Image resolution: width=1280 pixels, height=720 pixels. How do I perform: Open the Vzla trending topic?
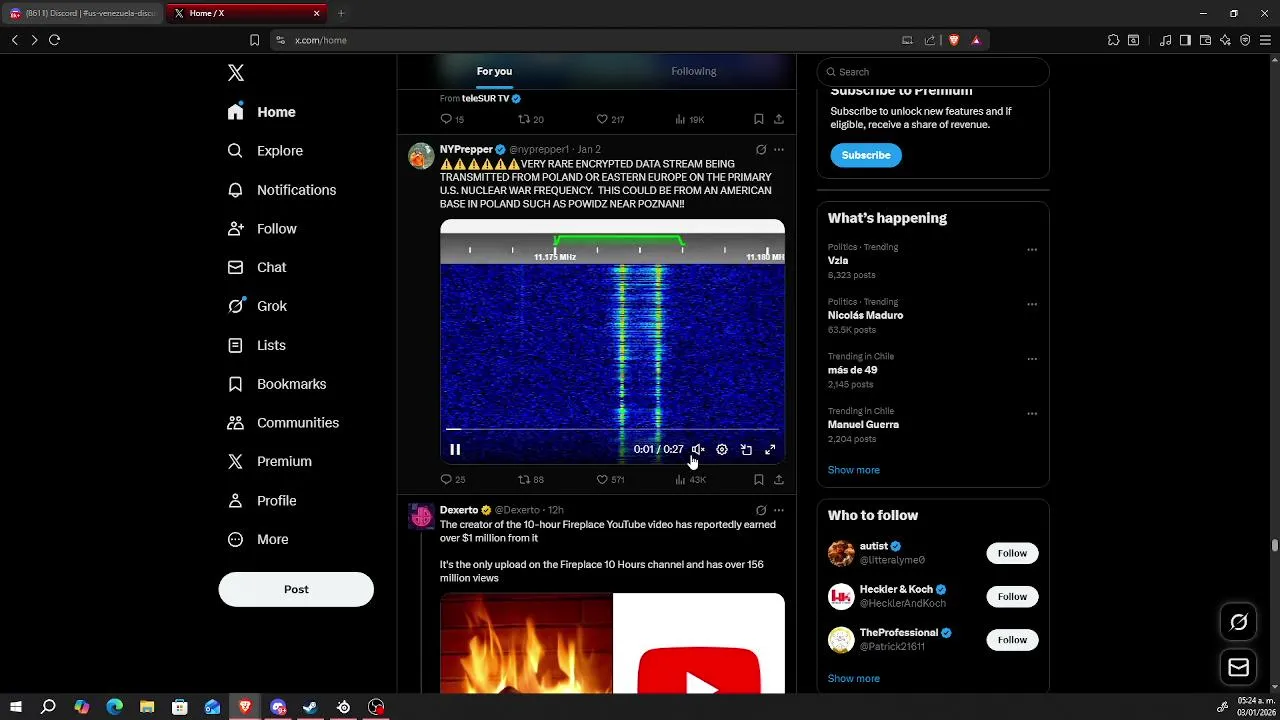(x=838, y=260)
